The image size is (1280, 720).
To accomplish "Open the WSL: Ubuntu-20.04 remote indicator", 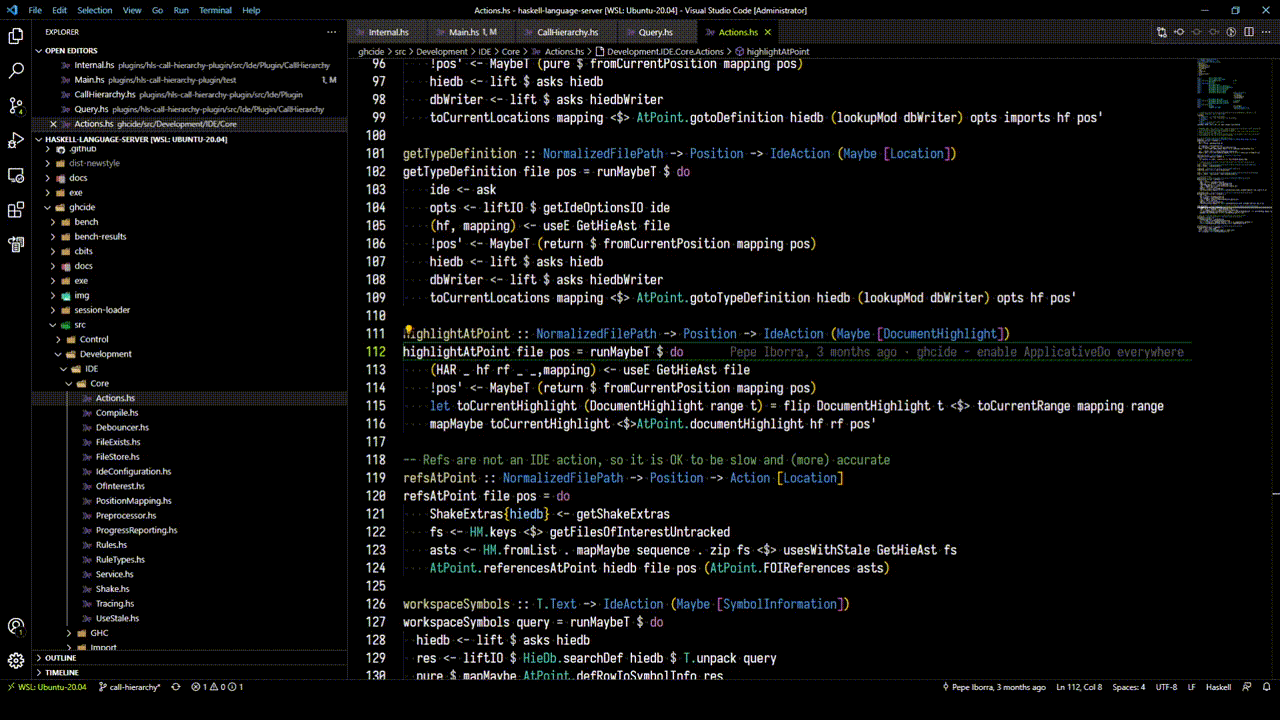I will 47,687.
